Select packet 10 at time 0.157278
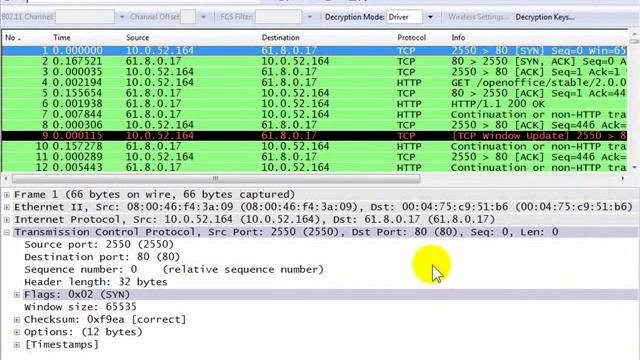640x360 pixels. tap(314, 146)
